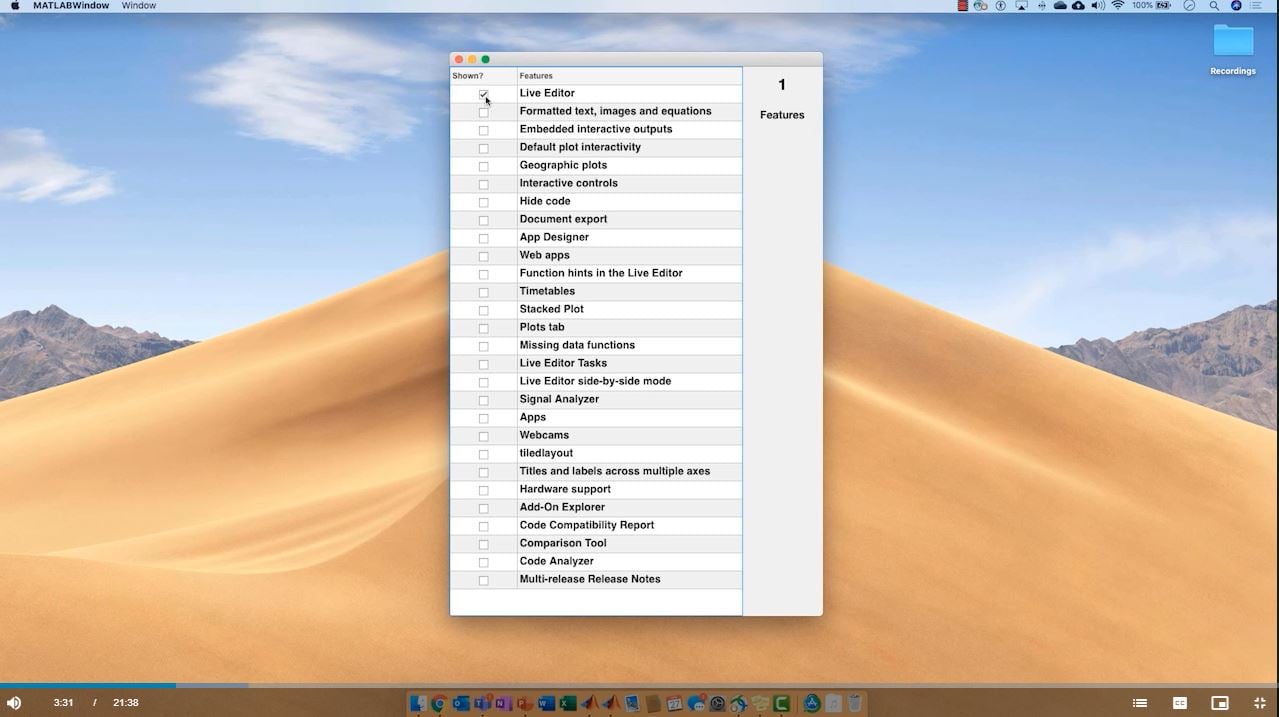Screen dimensions: 1279x717
Task: Select the Code Analyzer row
Action: pos(596,562)
